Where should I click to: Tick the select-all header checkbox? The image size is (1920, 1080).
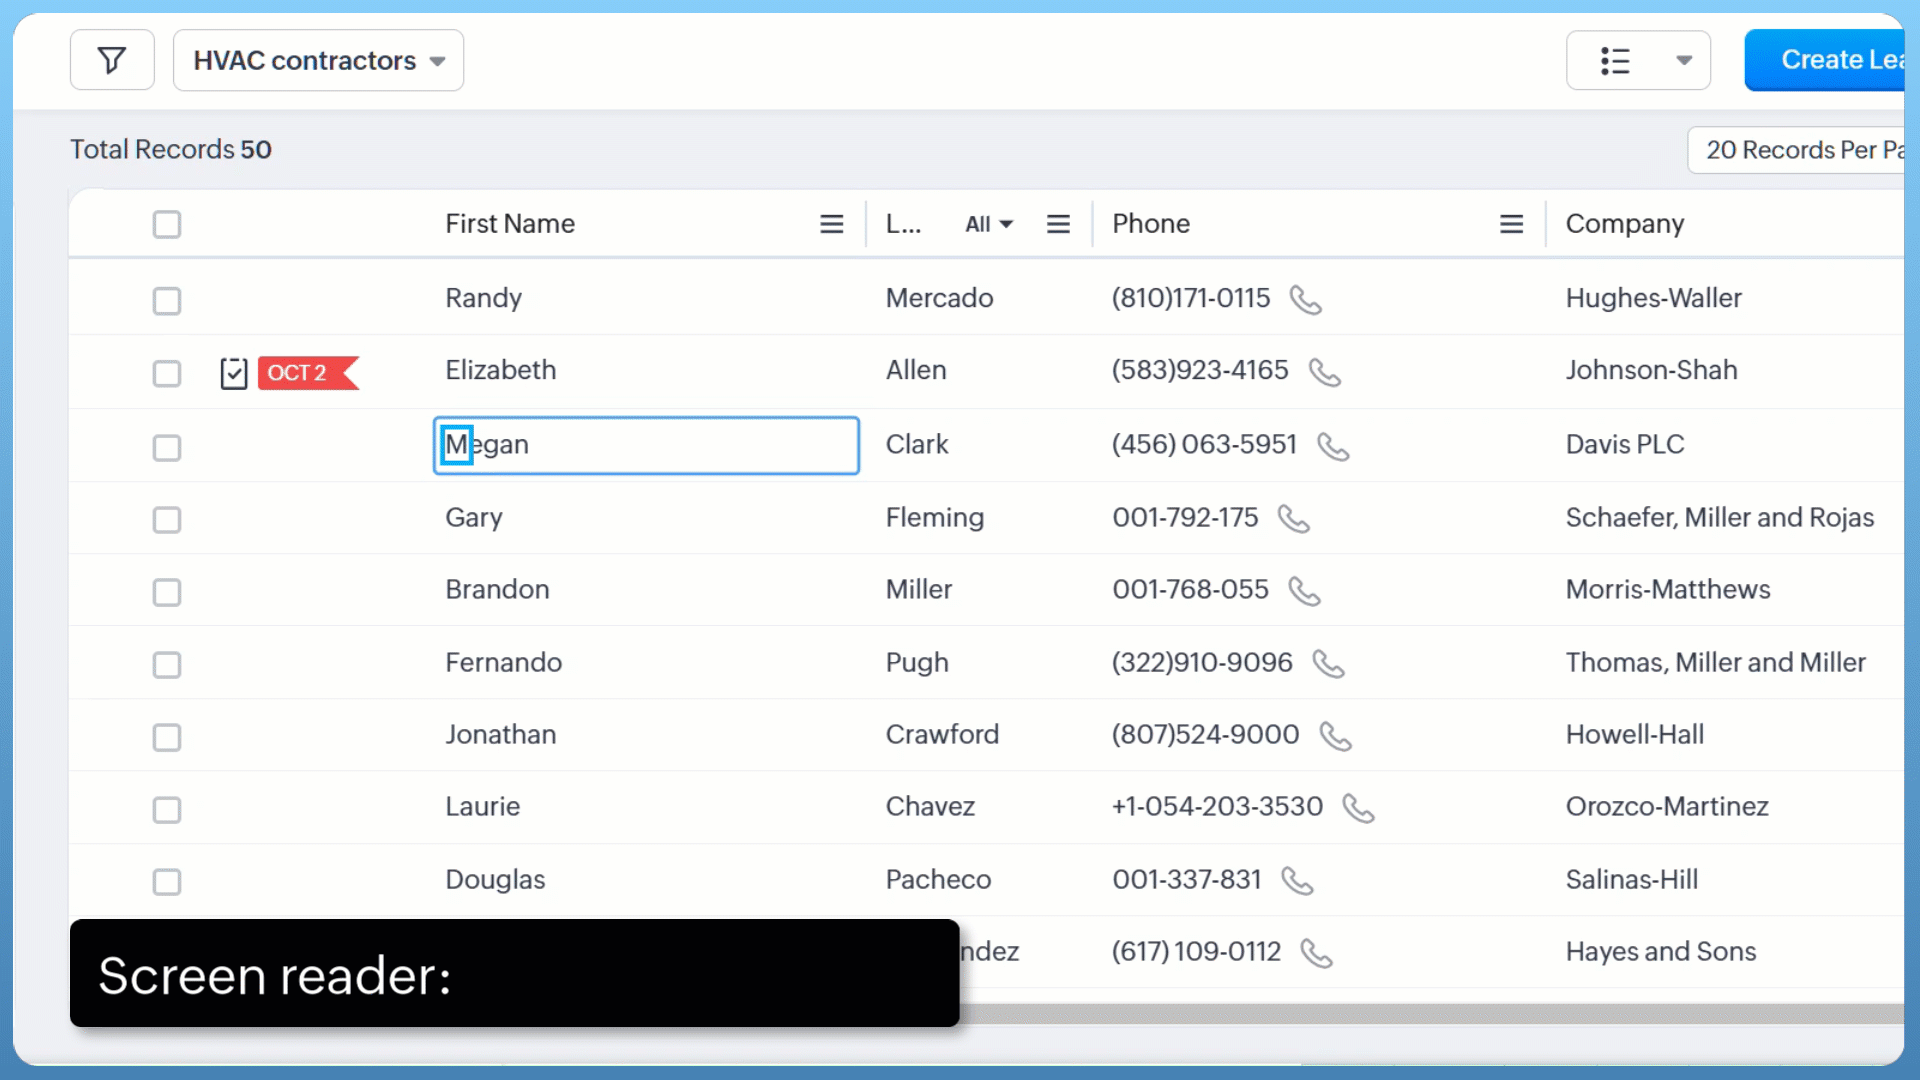pyautogui.click(x=167, y=224)
